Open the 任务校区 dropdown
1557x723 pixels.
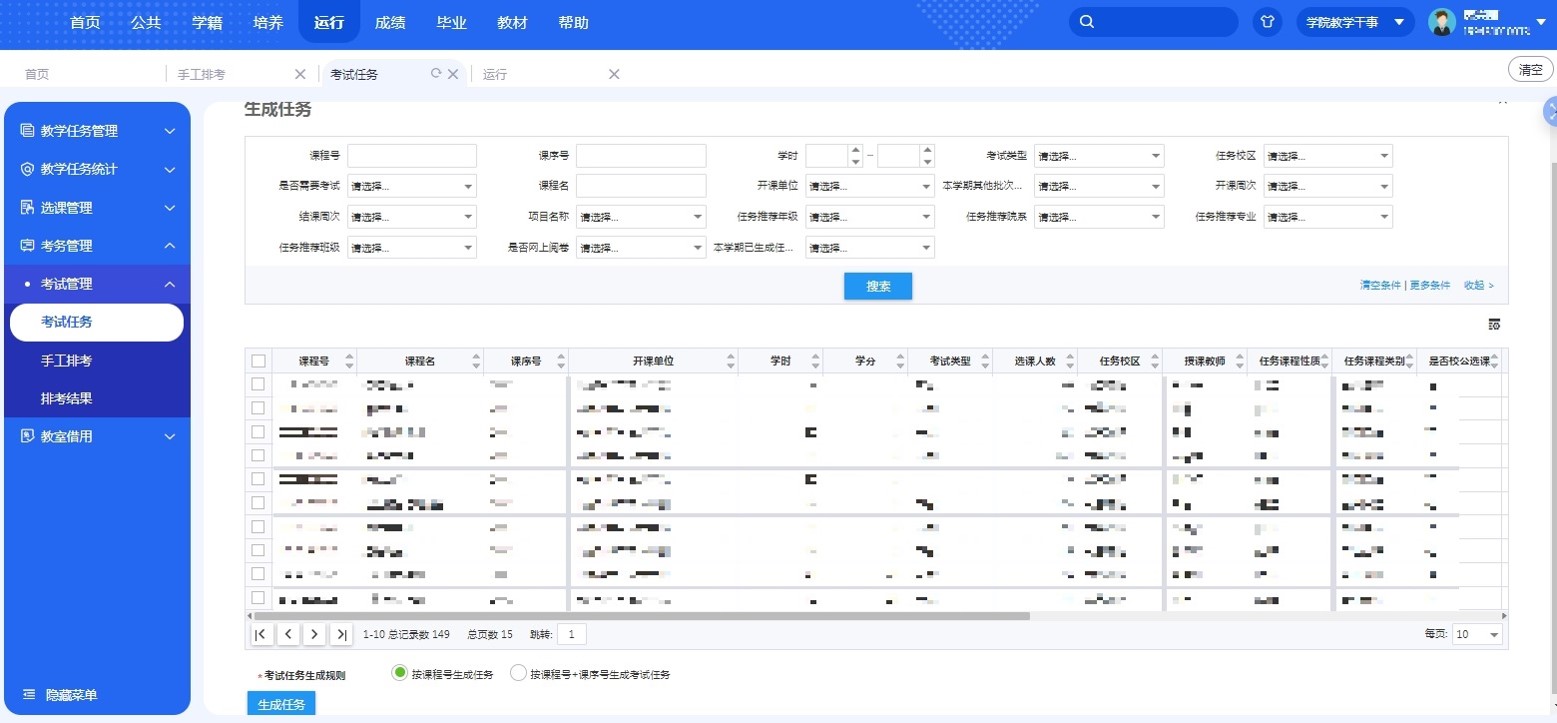(x=1328, y=156)
